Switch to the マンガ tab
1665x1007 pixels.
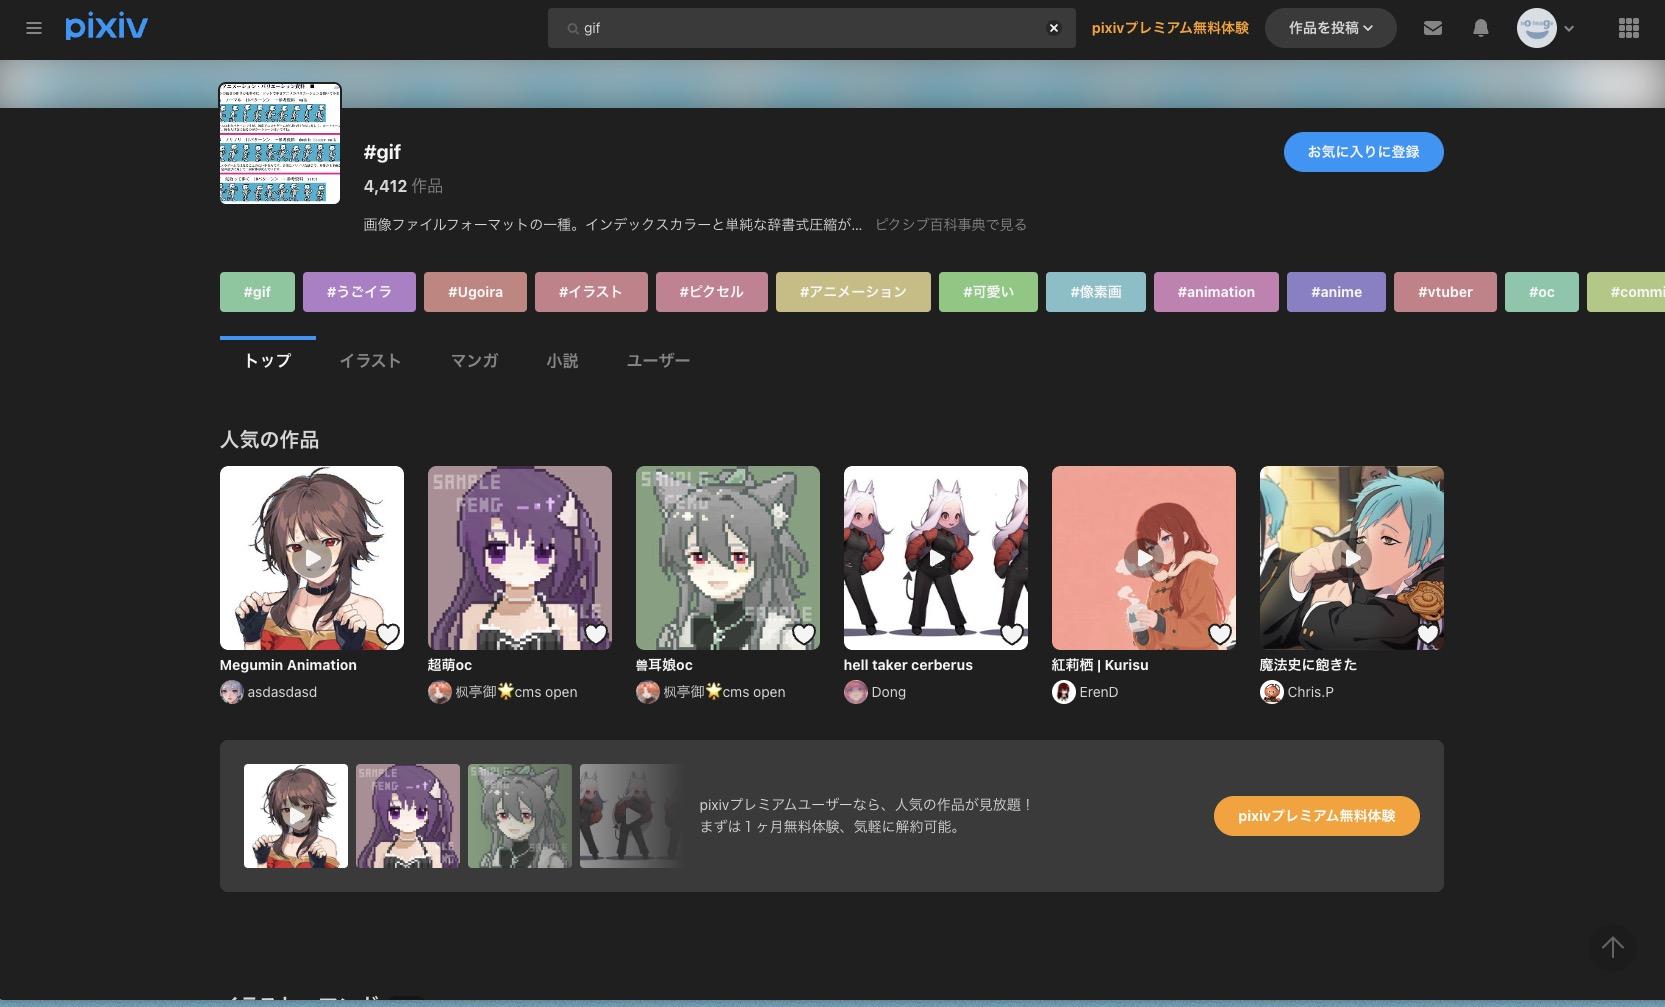click(474, 360)
